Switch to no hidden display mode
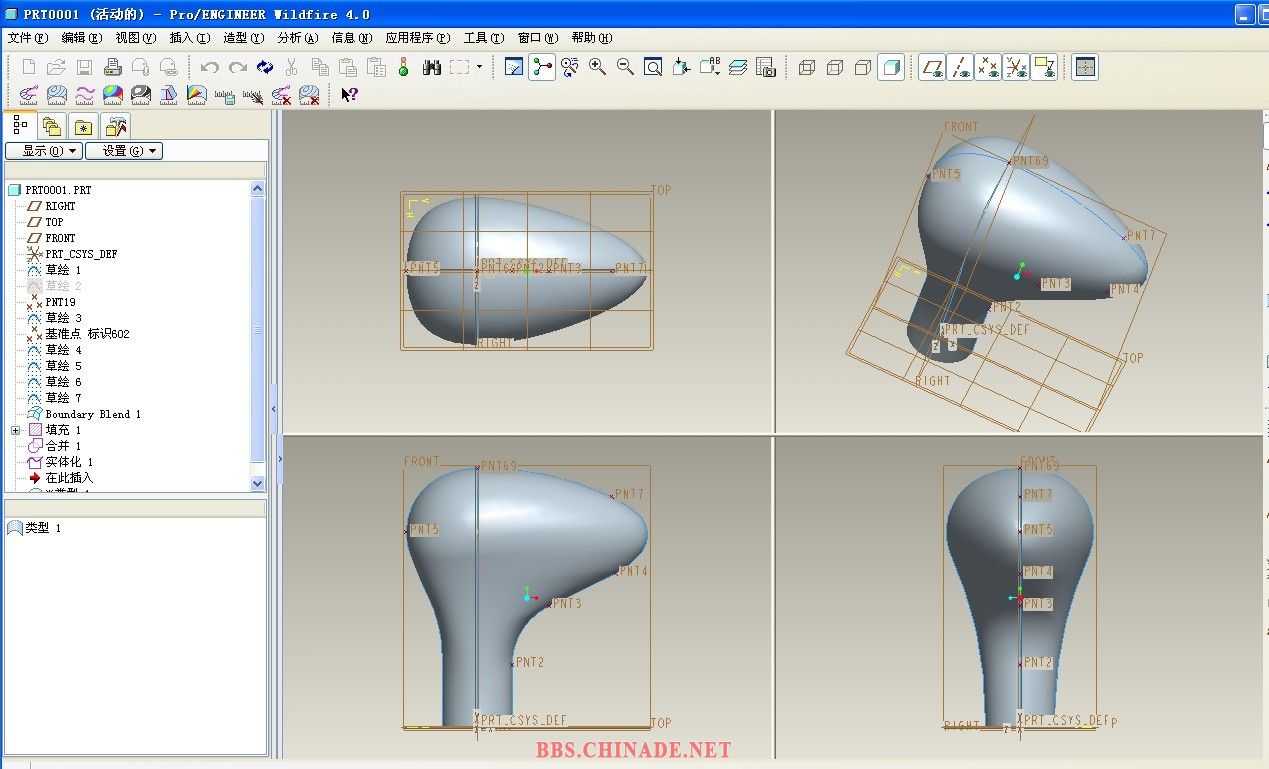Viewport: 1269px width, 769px height. click(863, 67)
